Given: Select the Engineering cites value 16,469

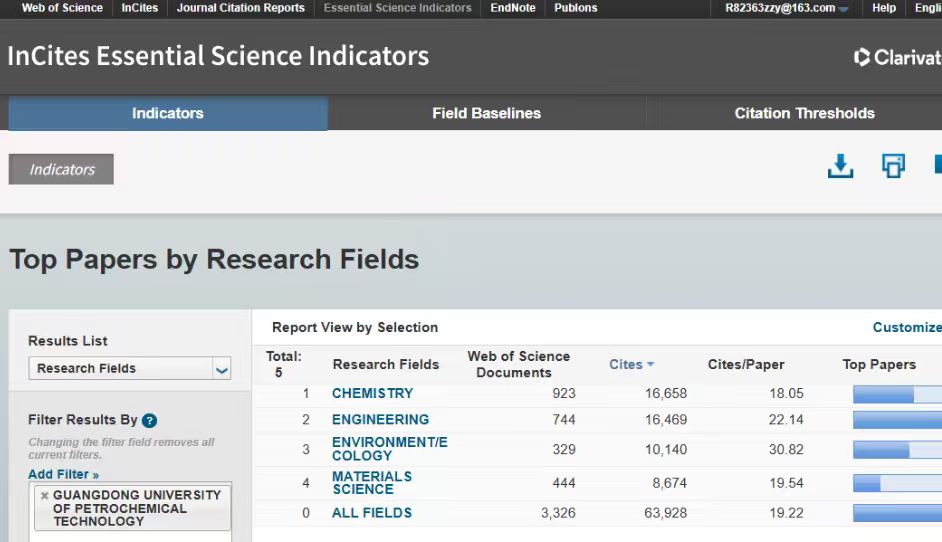Looking at the screenshot, I should click(x=666, y=419).
